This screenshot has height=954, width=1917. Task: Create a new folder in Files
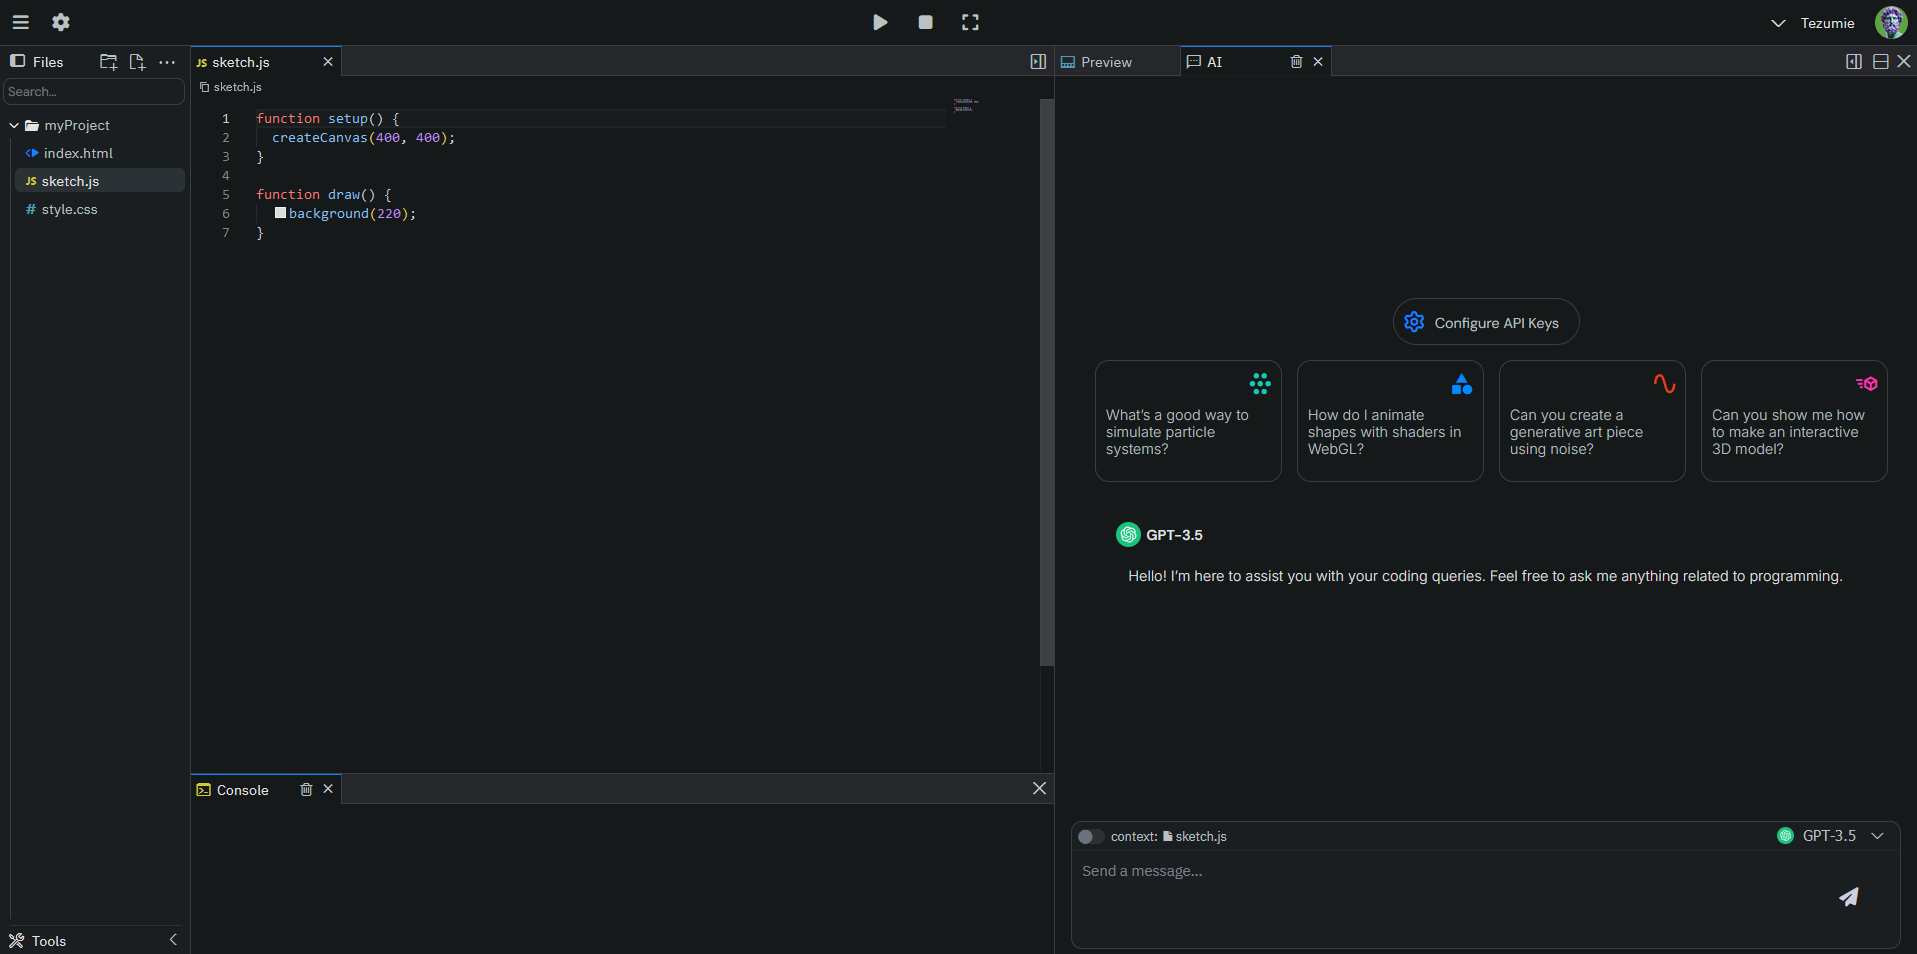(108, 62)
